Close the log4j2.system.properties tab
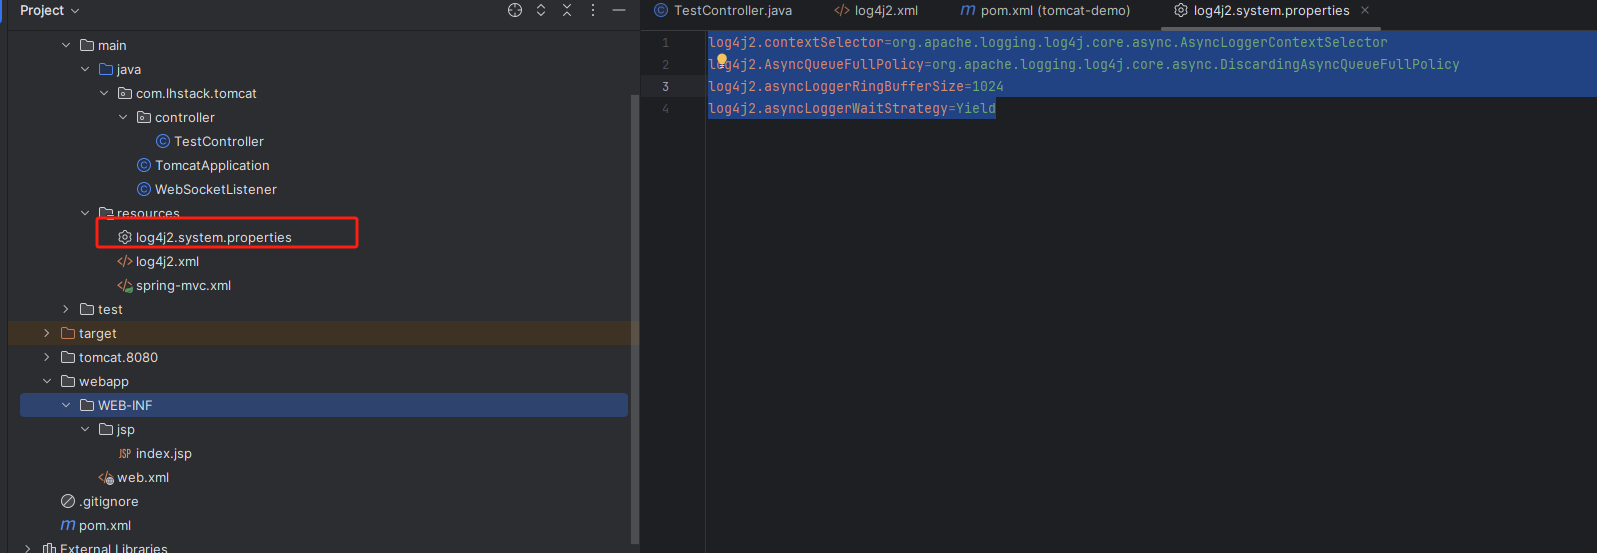1597x553 pixels. coord(1365,10)
